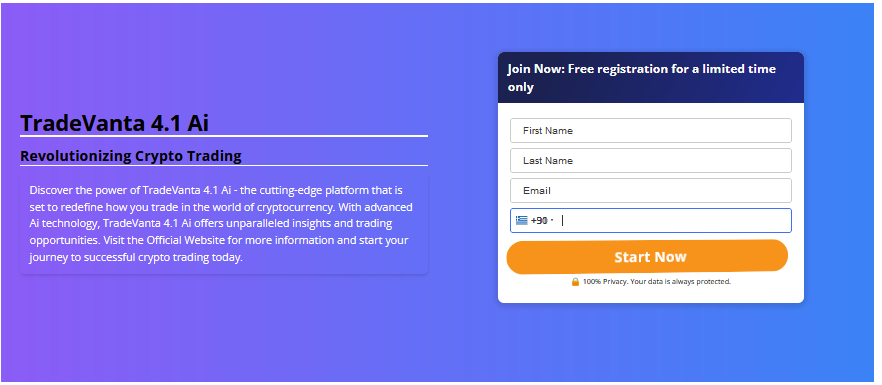Select the +90 dial code selector
This screenshot has height=385, width=882.
point(535,221)
